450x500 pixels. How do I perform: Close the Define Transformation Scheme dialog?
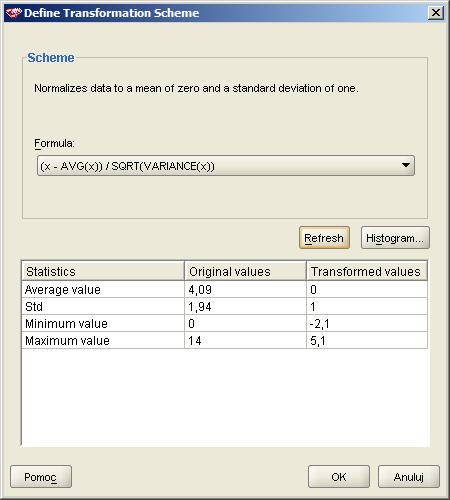pyautogui.click(x=435, y=13)
